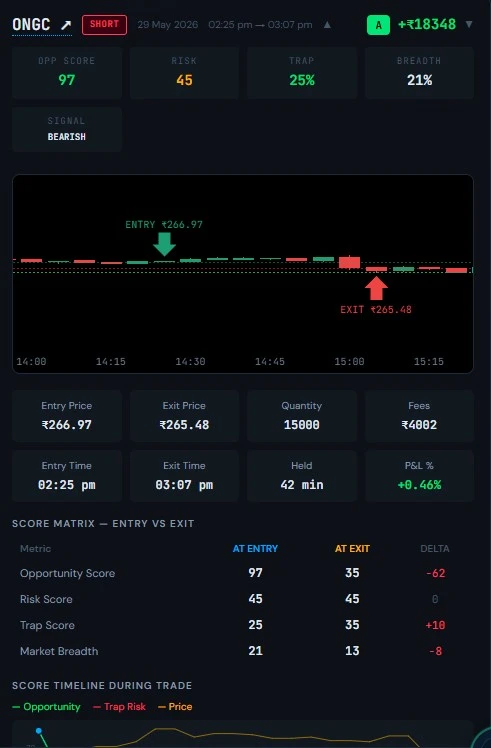Viewport: 491px width, 748px height.
Task: Click the Entry Time 02:25 pm tile
Action: pos(67,476)
